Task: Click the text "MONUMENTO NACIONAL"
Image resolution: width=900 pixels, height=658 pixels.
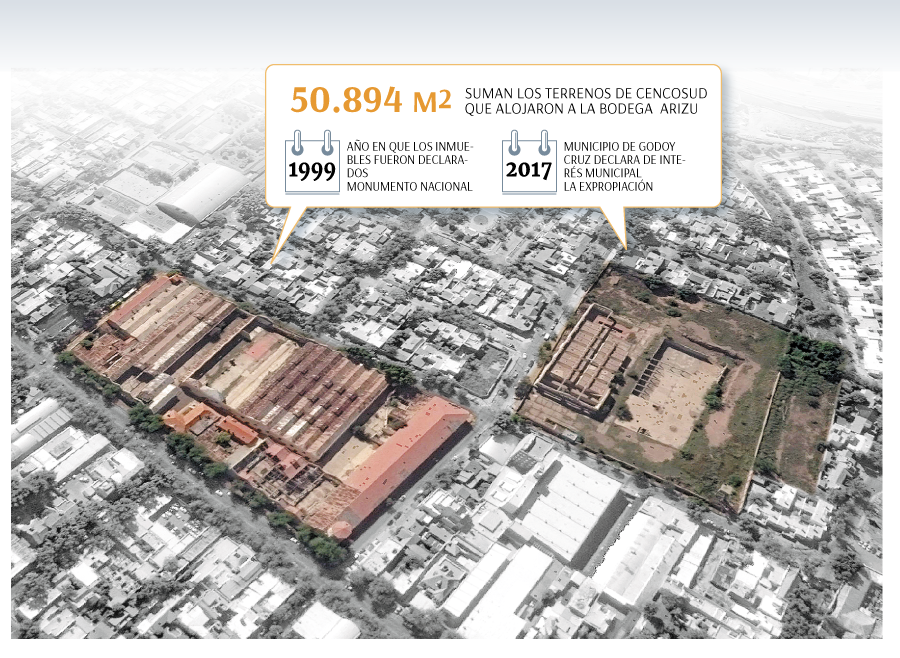Action: 409,187
